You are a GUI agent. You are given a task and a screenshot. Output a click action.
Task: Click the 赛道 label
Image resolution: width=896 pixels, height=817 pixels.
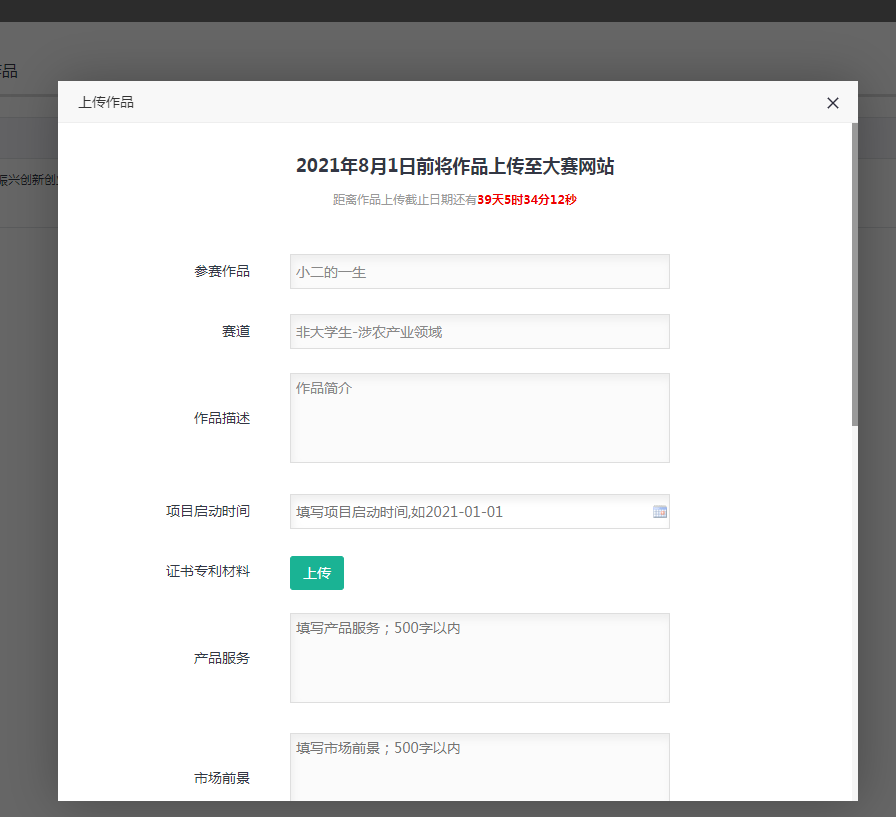point(236,331)
